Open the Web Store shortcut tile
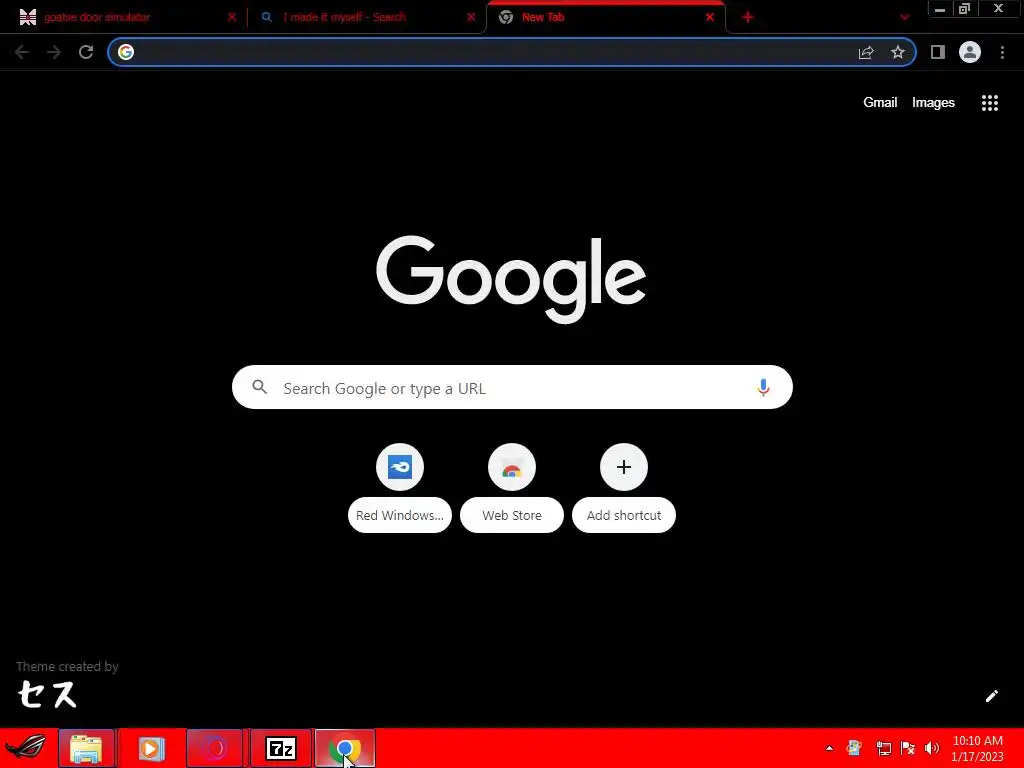The image size is (1024, 768). (512, 467)
